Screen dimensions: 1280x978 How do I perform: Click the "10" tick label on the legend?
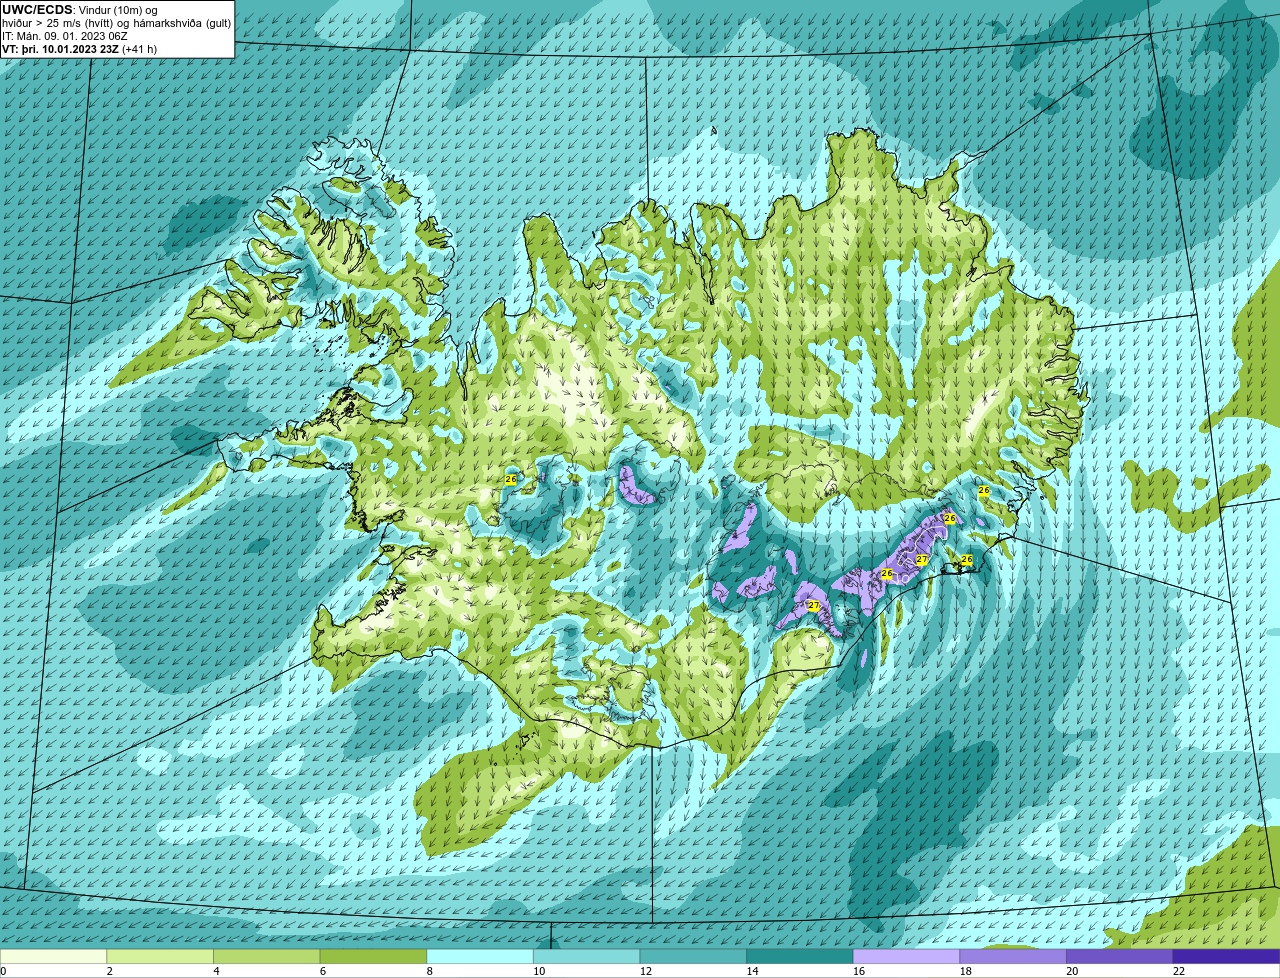[x=539, y=971]
